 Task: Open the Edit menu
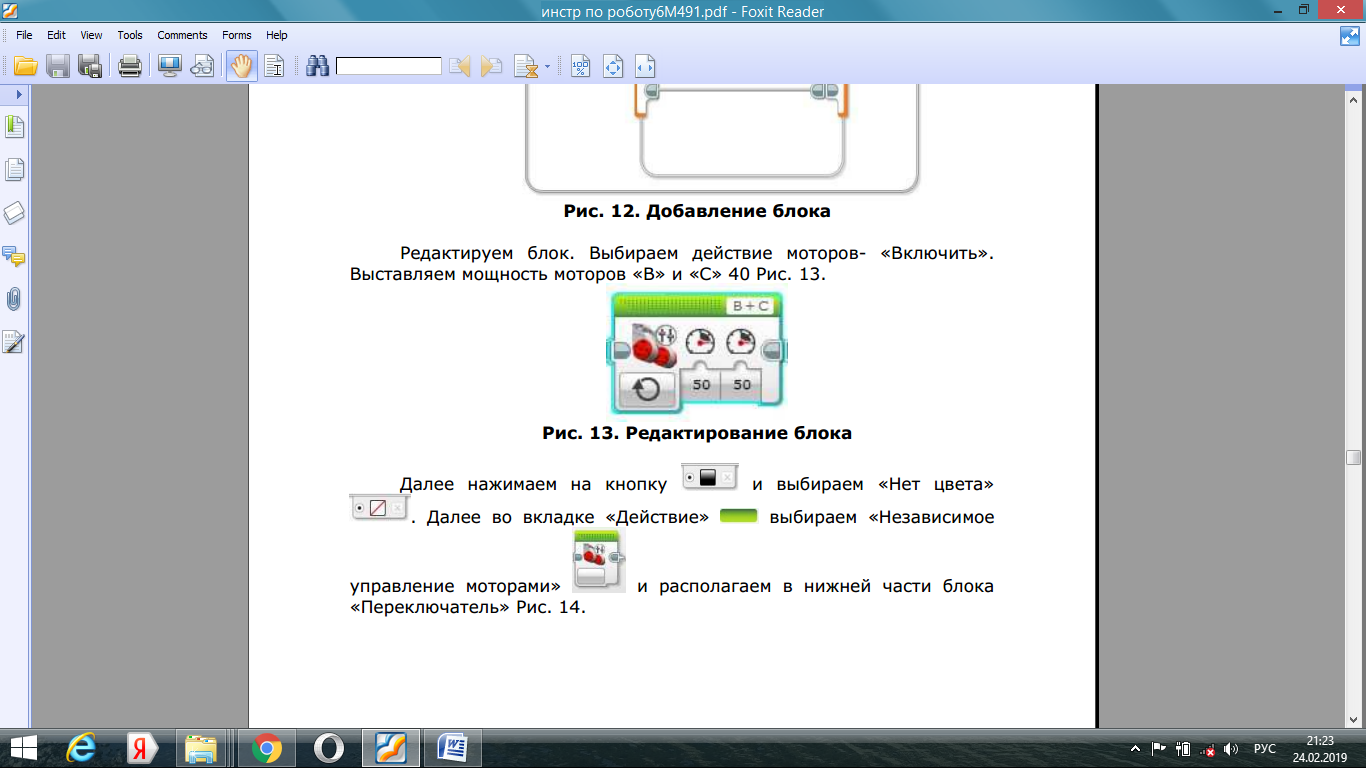56,35
